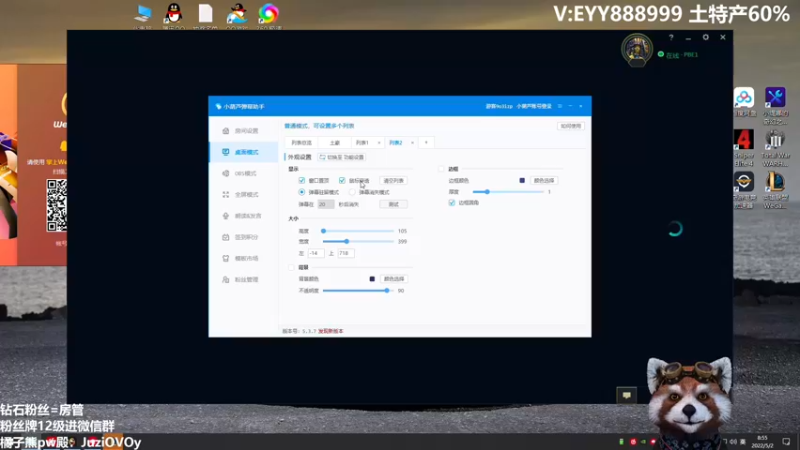The height and width of the screenshot is (450, 800).
Task: Toggle the 窗口置顶 checkbox
Action: (x=302, y=181)
